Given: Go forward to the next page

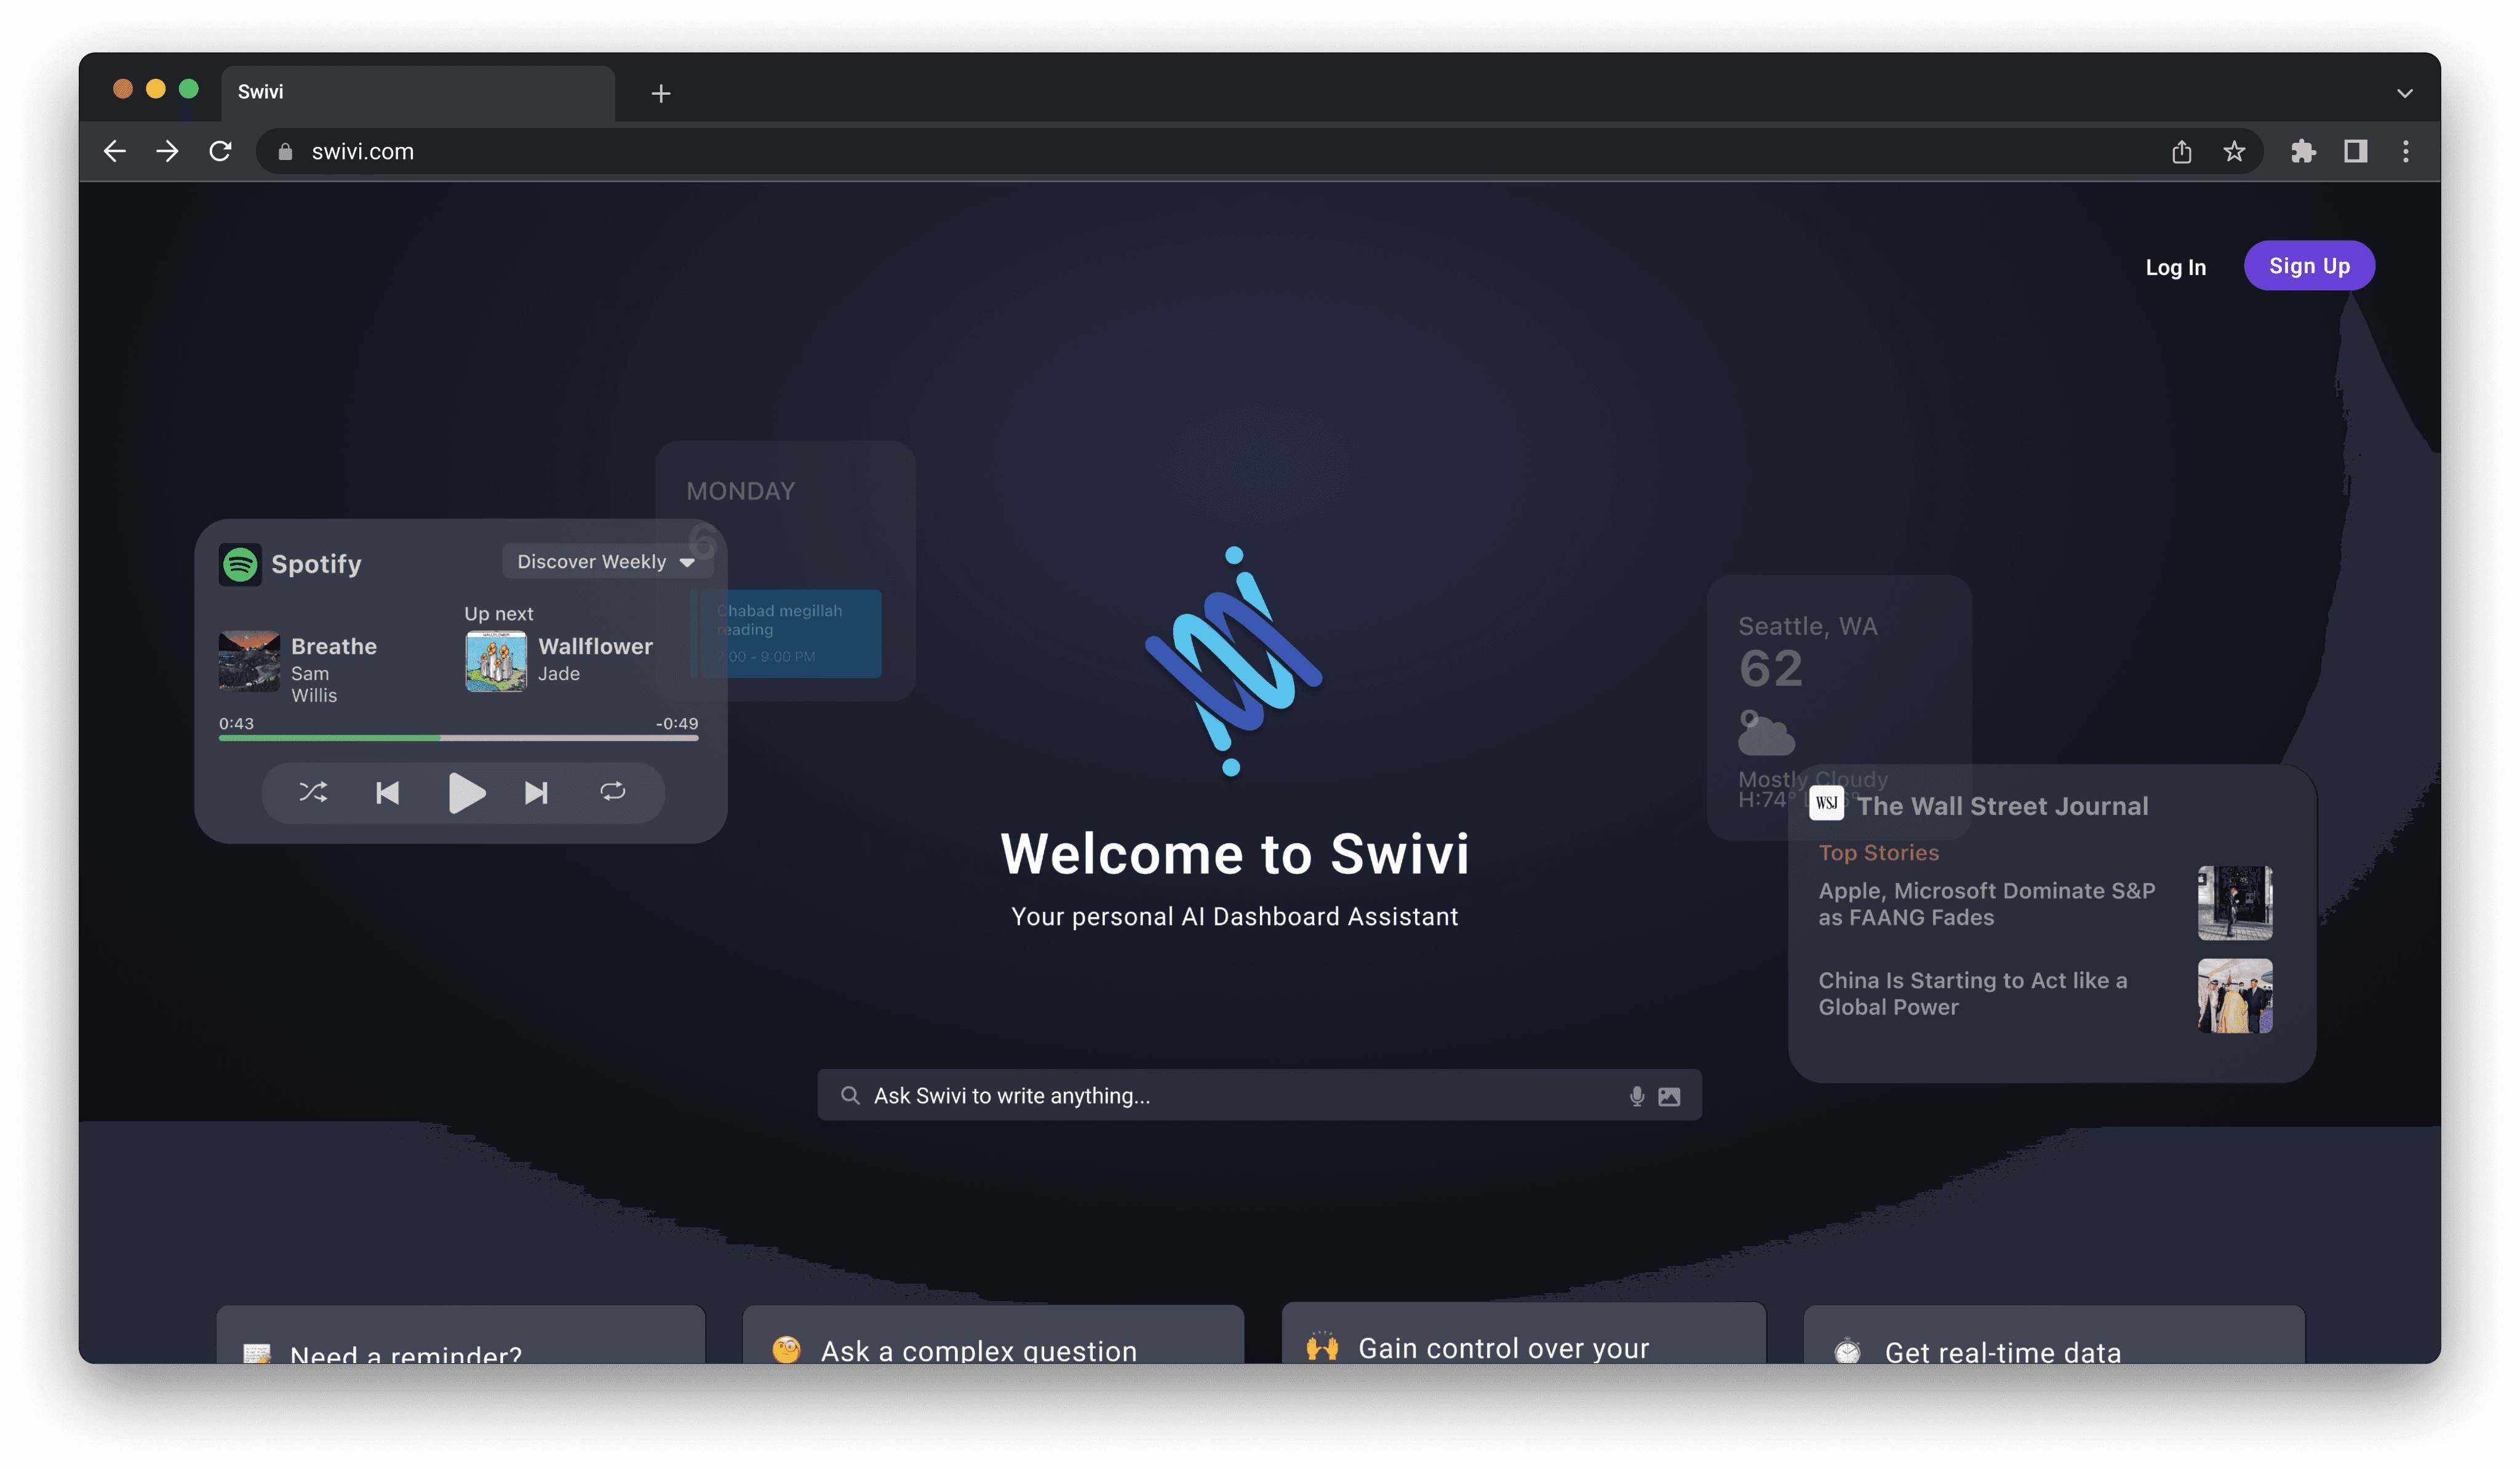Looking at the screenshot, I should [x=167, y=151].
